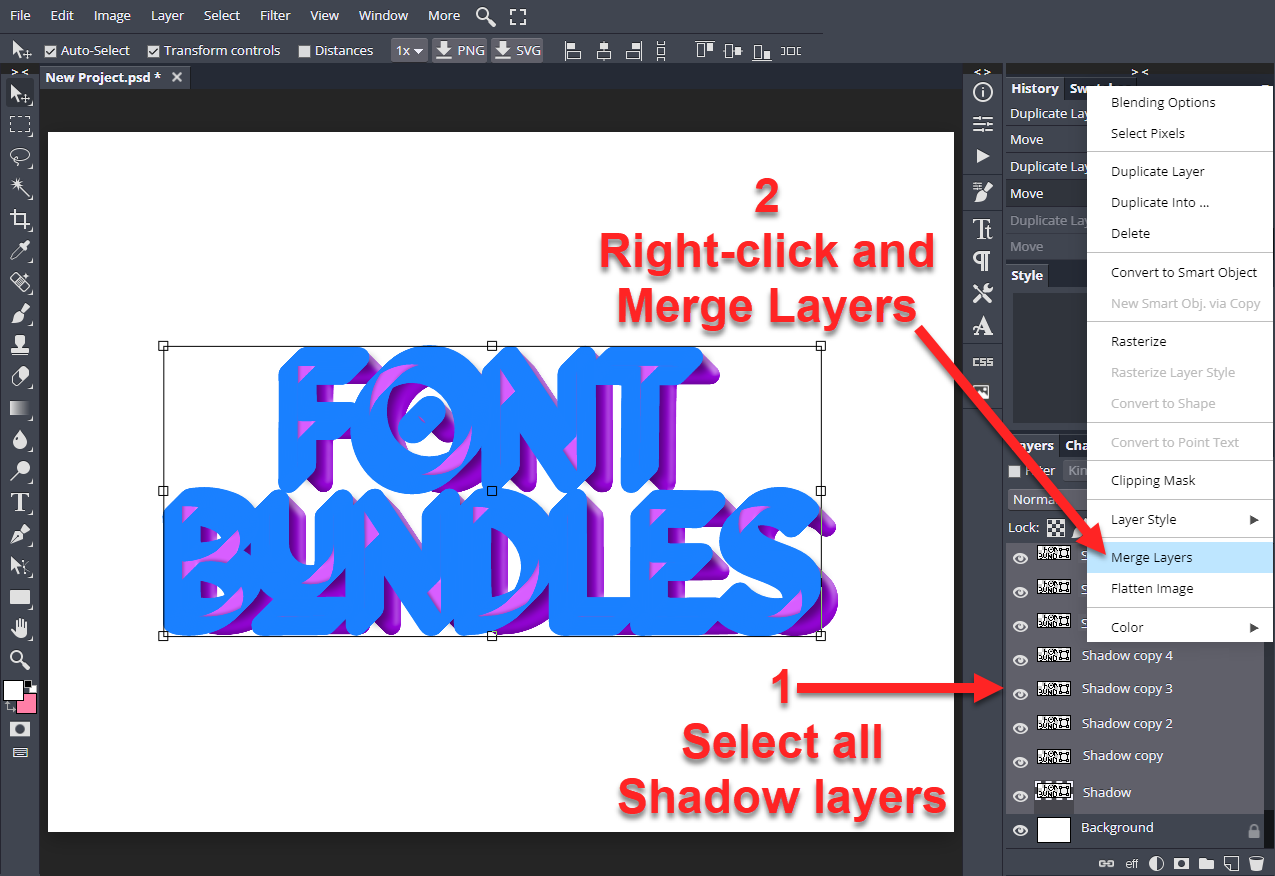Screen dimensions: 1275x876
Task: Select the Crop tool
Action: coord(20,220)
